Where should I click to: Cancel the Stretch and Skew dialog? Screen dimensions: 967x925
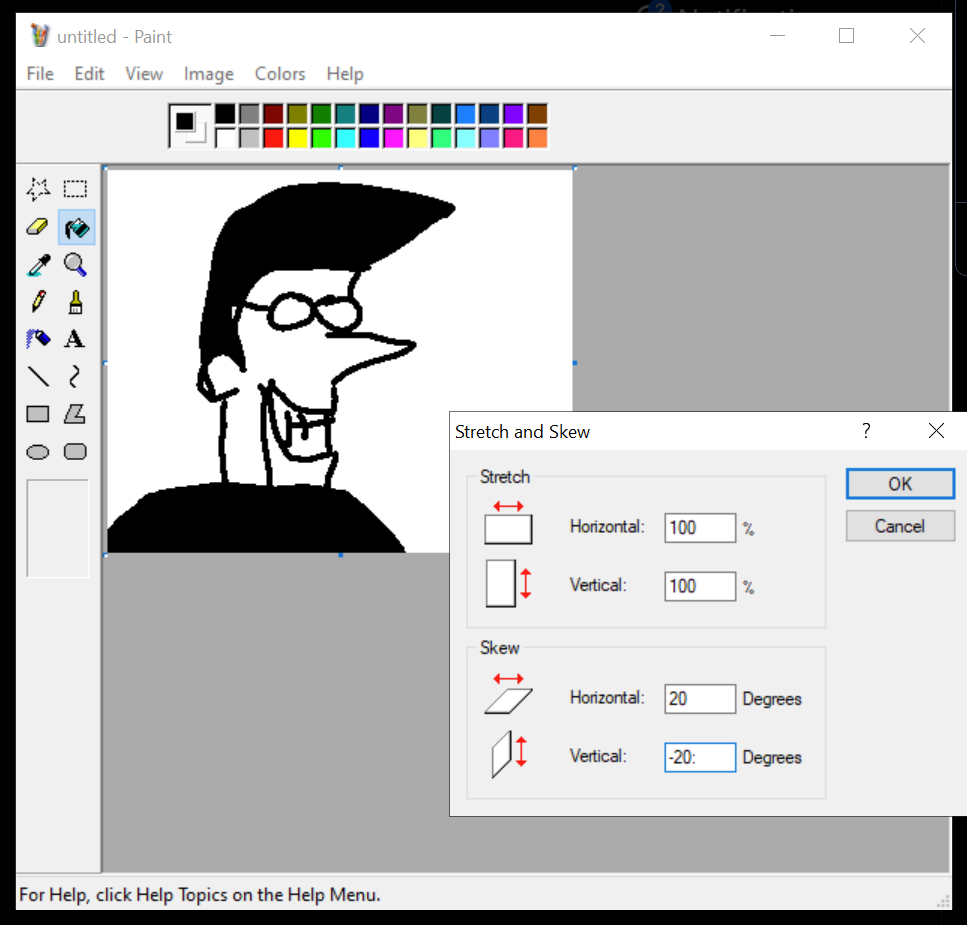pos(900,526)
